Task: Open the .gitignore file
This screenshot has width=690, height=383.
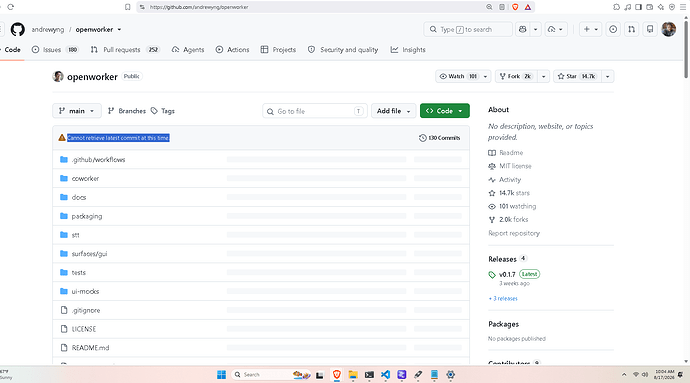Action: pyautogui.click(x=86, y=310)
